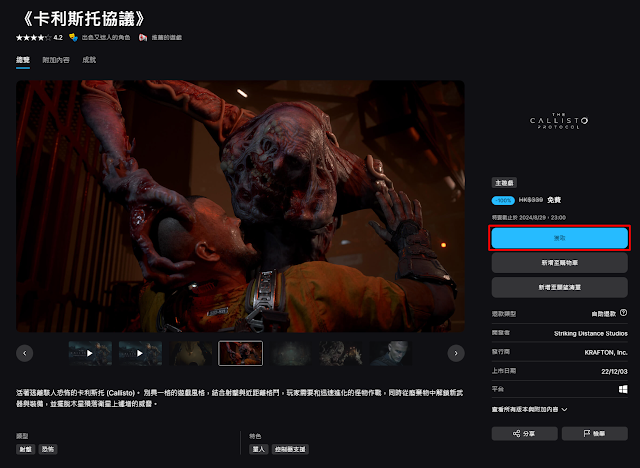Viewport: 640px width, 468px height.
Task: Click the game title 《卡利斯托協議》
Action: click(x=84, y=19)
